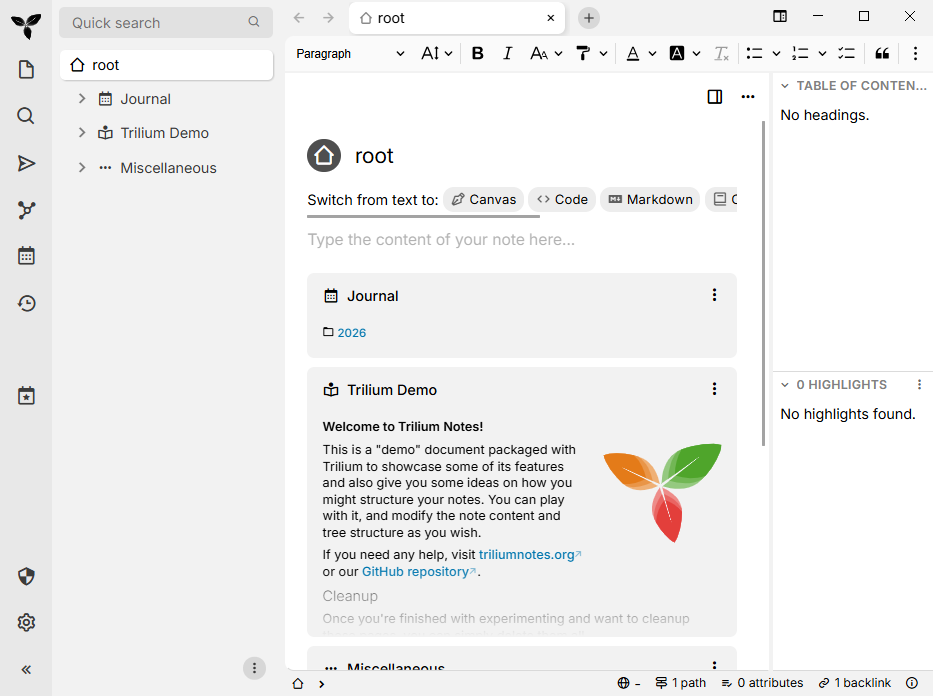Select Miscellaneous in note tree
Viewport: 933px width, 696px height.
168,168
